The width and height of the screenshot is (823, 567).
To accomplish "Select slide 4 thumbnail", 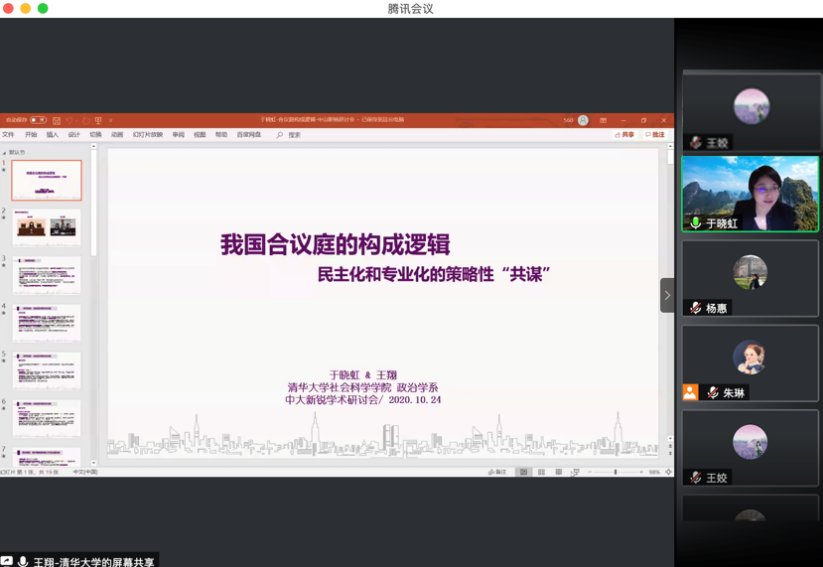I will tap(47, 323).
